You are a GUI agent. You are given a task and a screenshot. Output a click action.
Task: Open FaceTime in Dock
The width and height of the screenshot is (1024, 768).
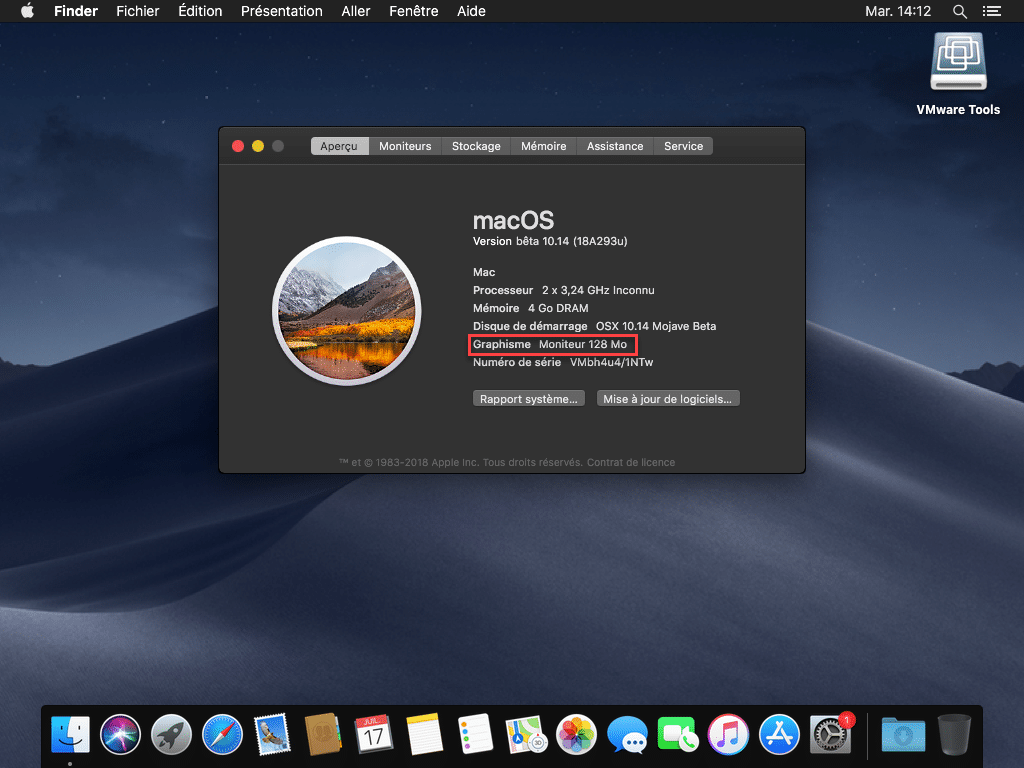tap(677, 734)
